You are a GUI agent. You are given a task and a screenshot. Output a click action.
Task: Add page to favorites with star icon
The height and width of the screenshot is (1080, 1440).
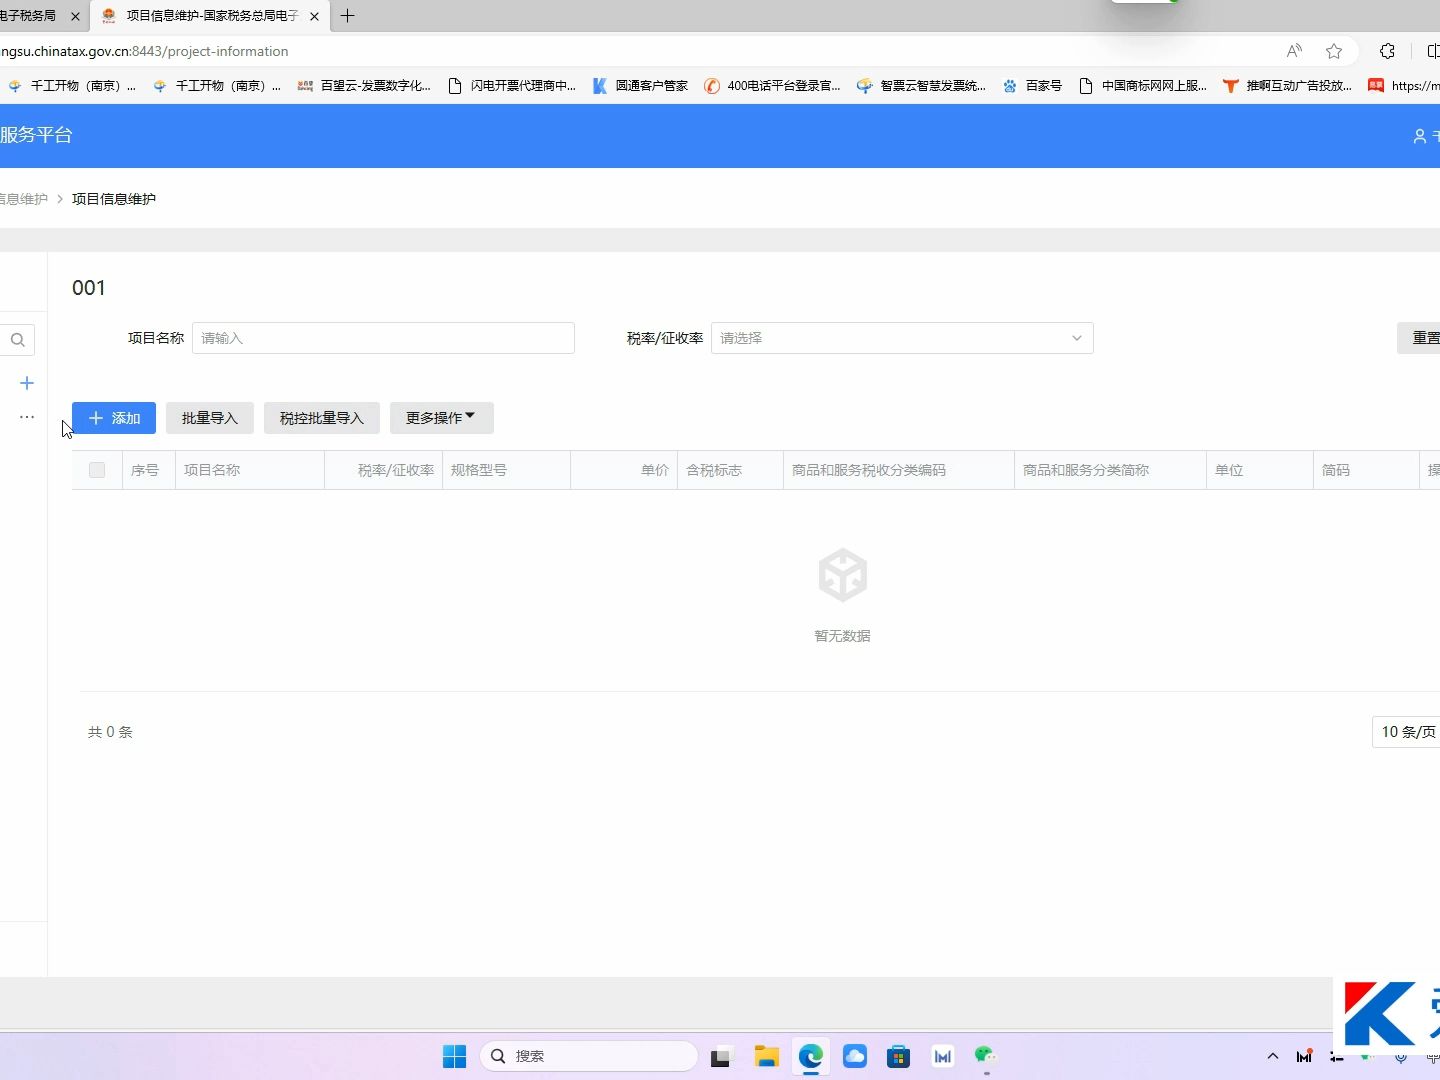tap(1334, 51)
